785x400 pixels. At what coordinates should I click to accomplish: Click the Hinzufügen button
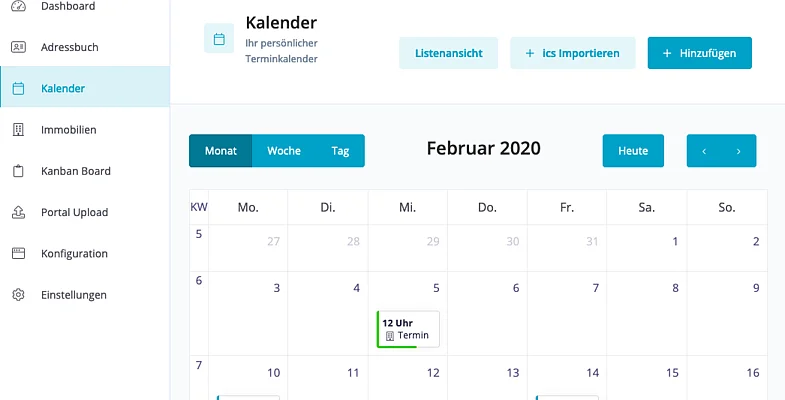(x=699, y=53)
